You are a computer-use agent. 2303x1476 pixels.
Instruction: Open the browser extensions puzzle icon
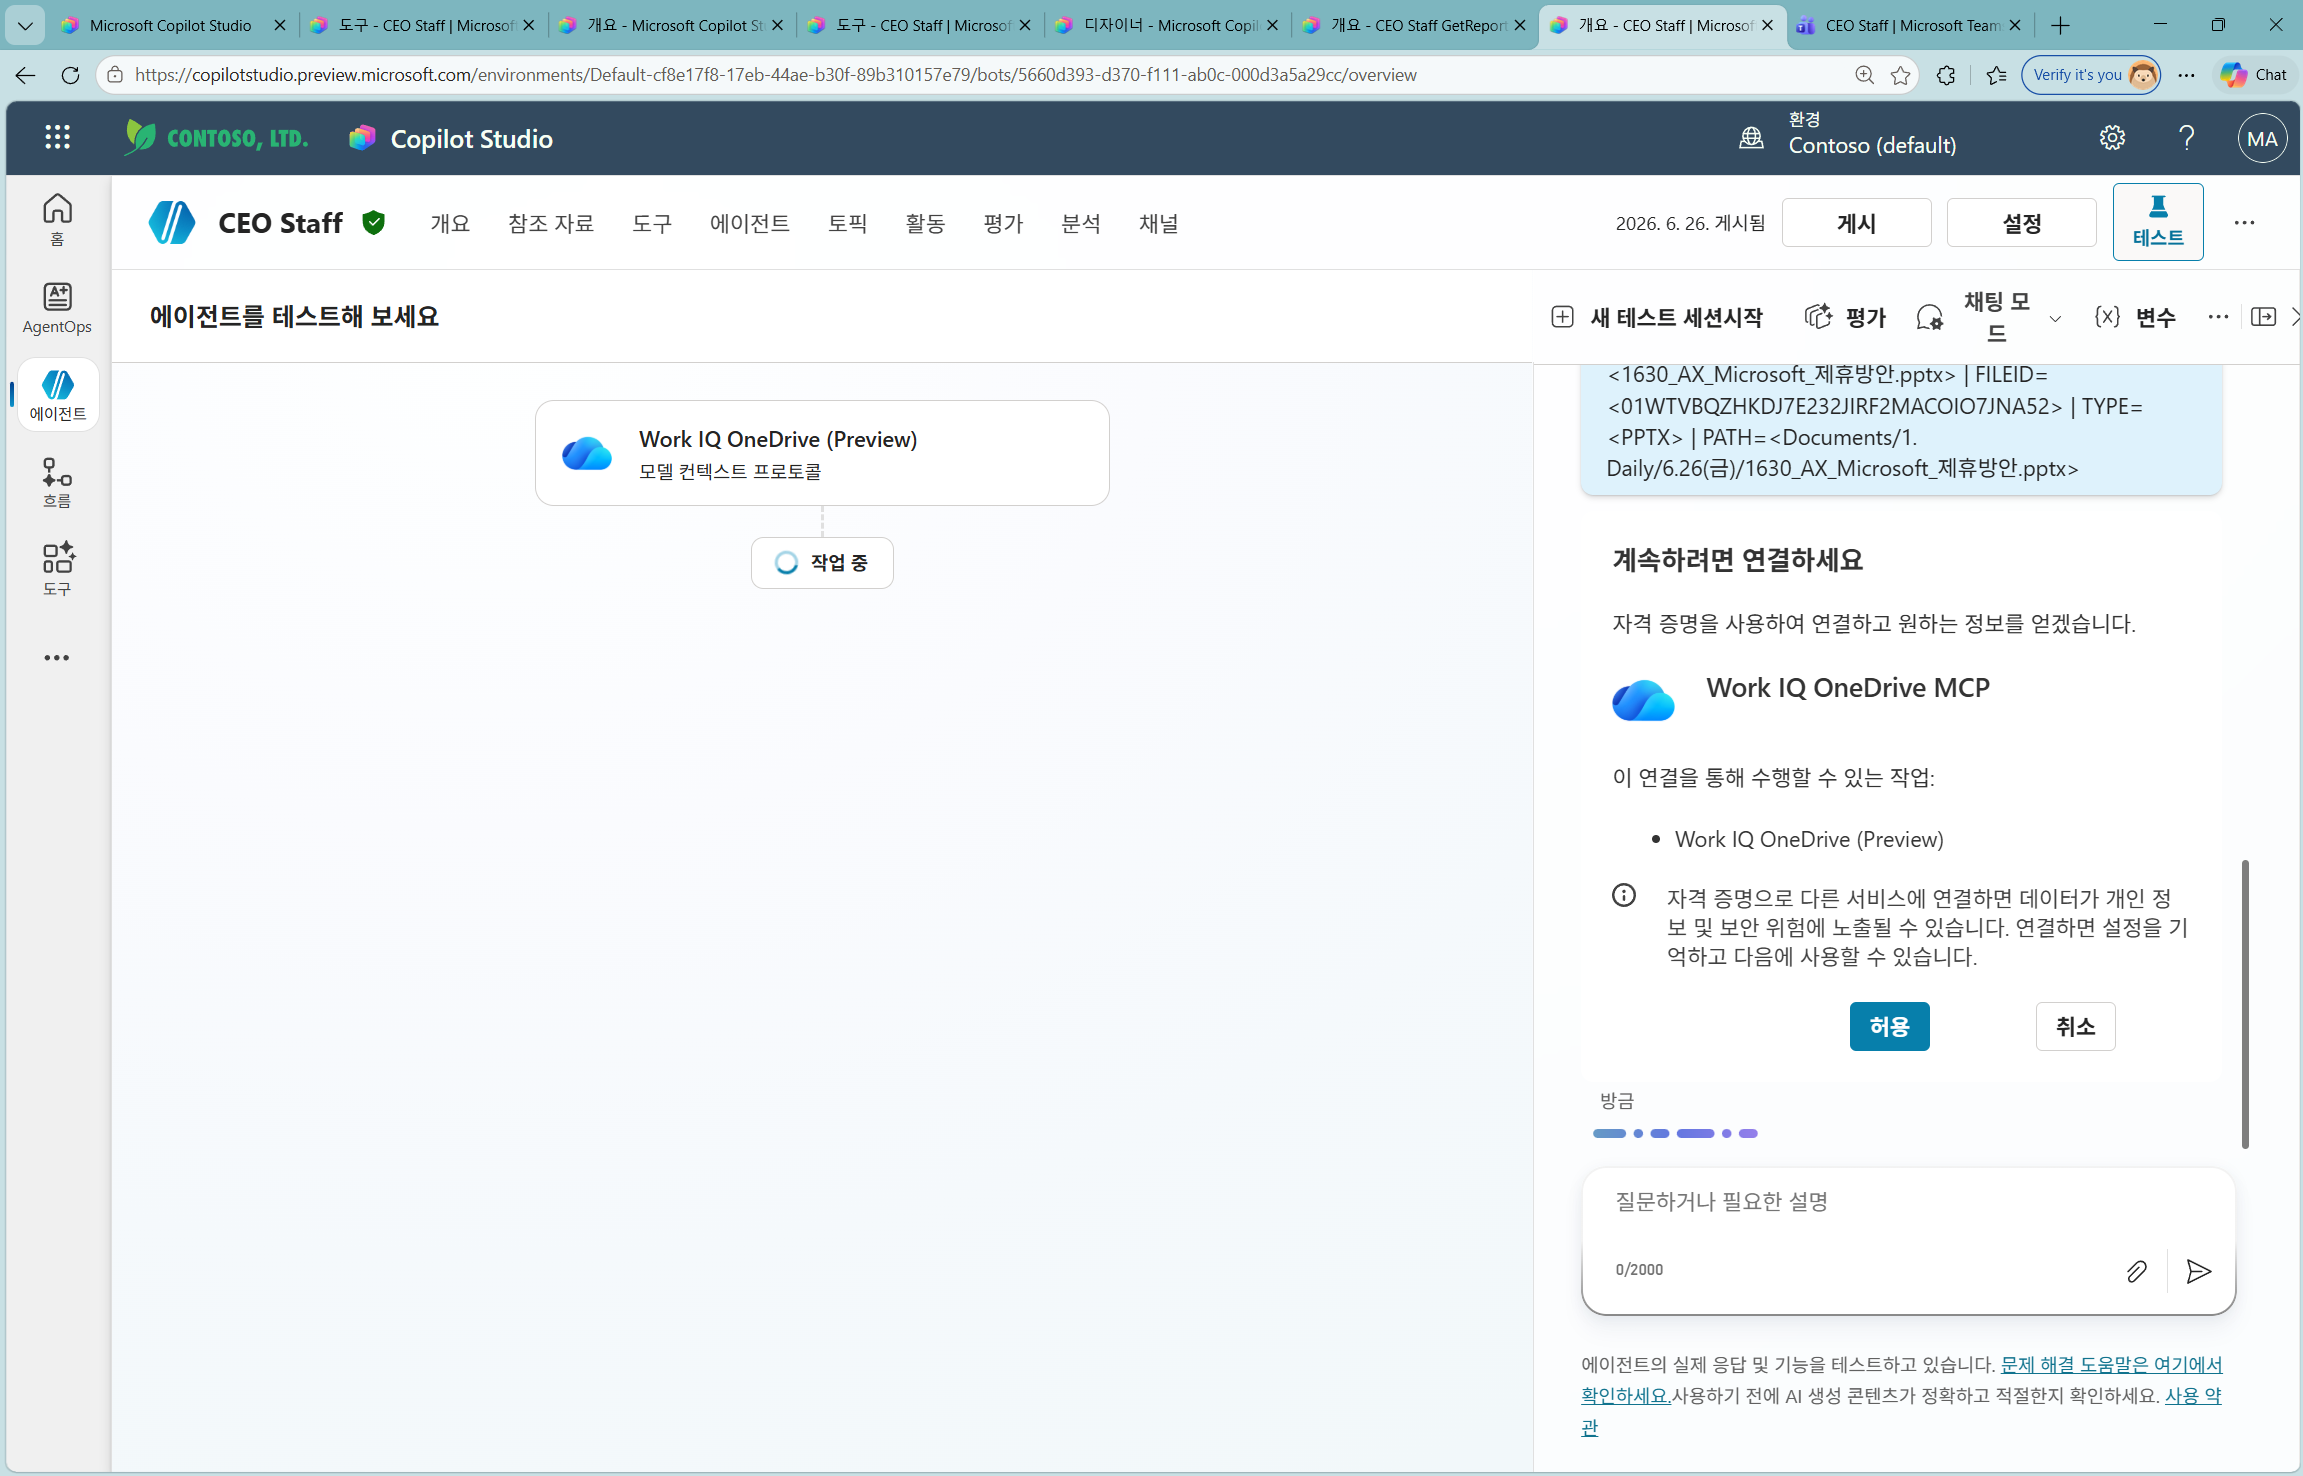[1946, 75]
